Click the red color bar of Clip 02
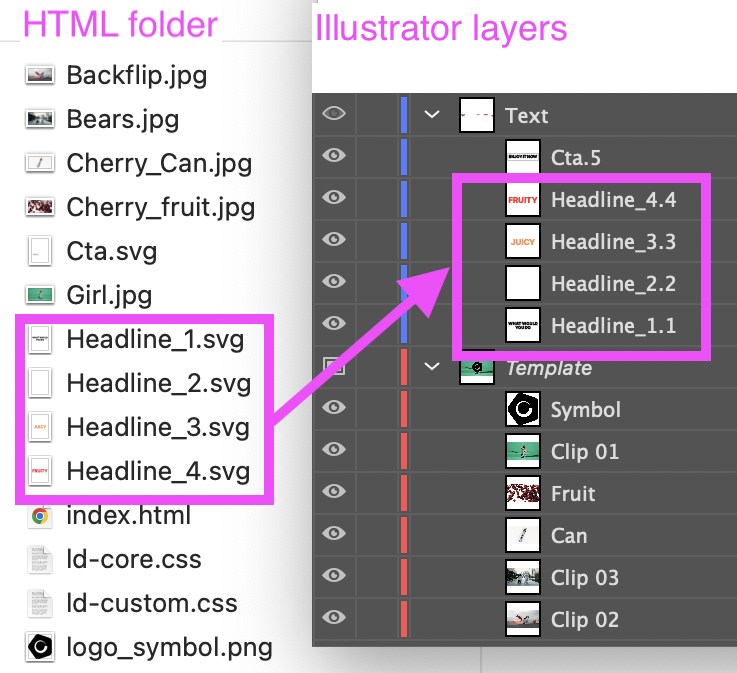 click(404, 619)
